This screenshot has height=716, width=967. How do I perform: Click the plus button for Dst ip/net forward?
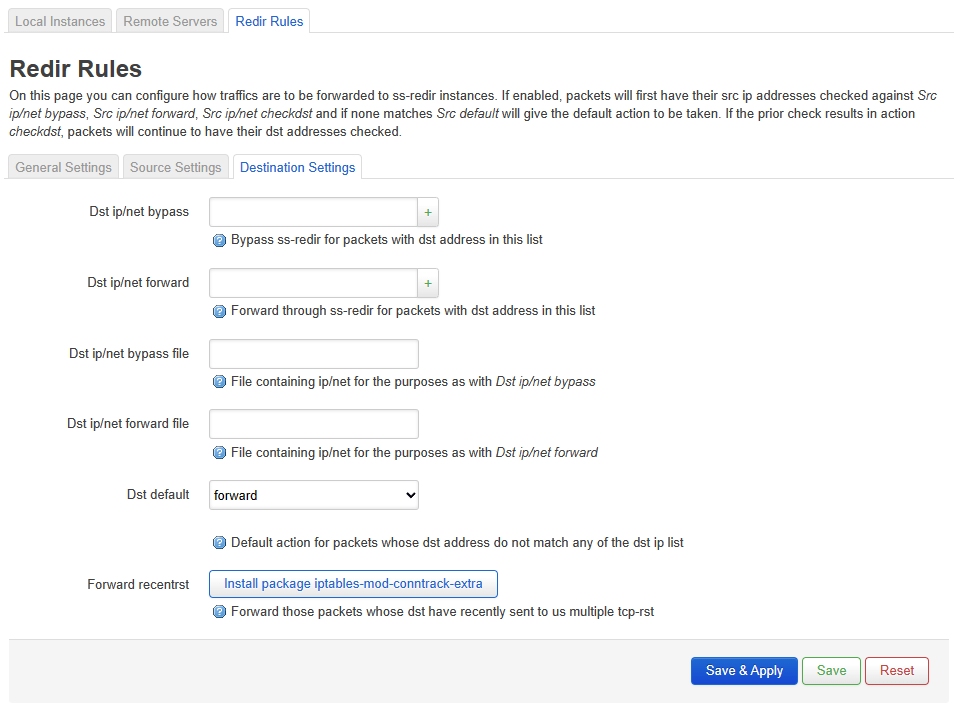[428, 284]
